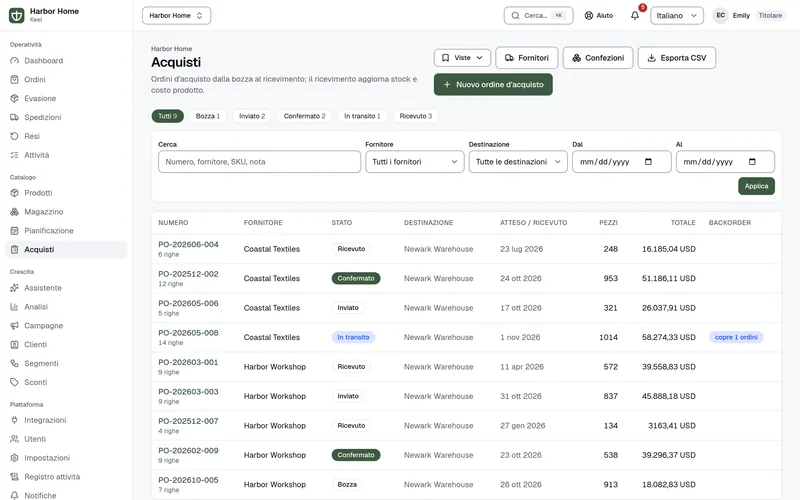Select Acquisti in the sidebar
The height and width of the screenshot is (500, 800).
coord(66,249)
